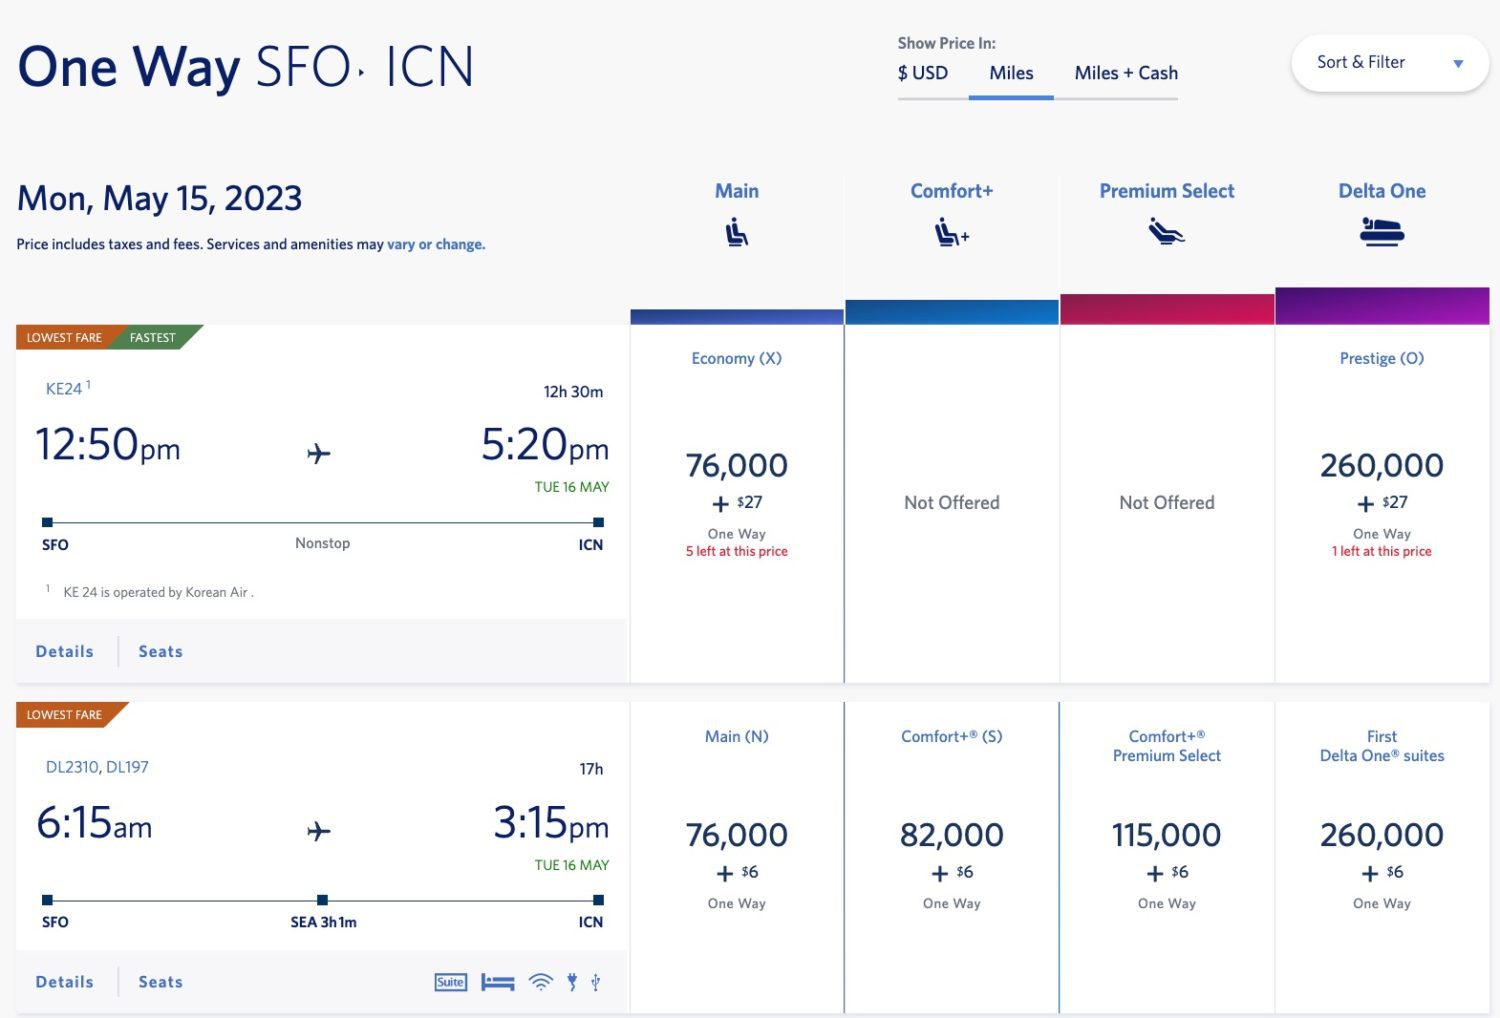
Task: Click the Comfort+ seat icon
Action: (x=951, y=233)
